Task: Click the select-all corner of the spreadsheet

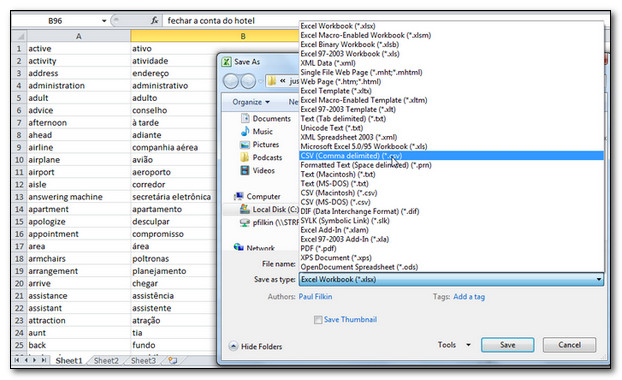Action: 19,36
